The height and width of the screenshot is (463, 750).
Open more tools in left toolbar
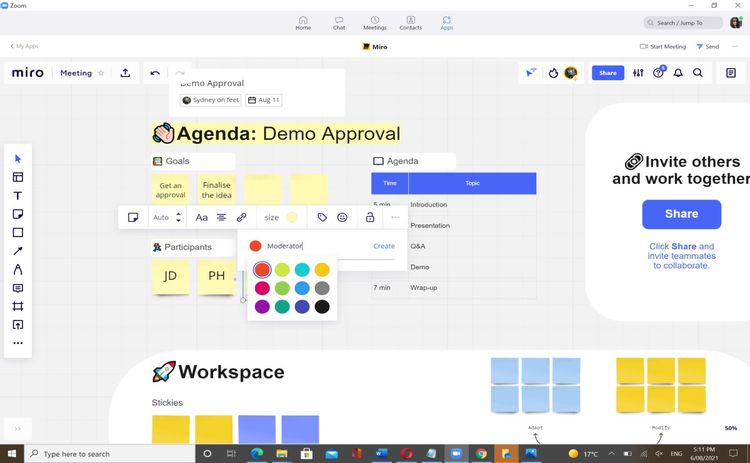(x=18, y=343)
